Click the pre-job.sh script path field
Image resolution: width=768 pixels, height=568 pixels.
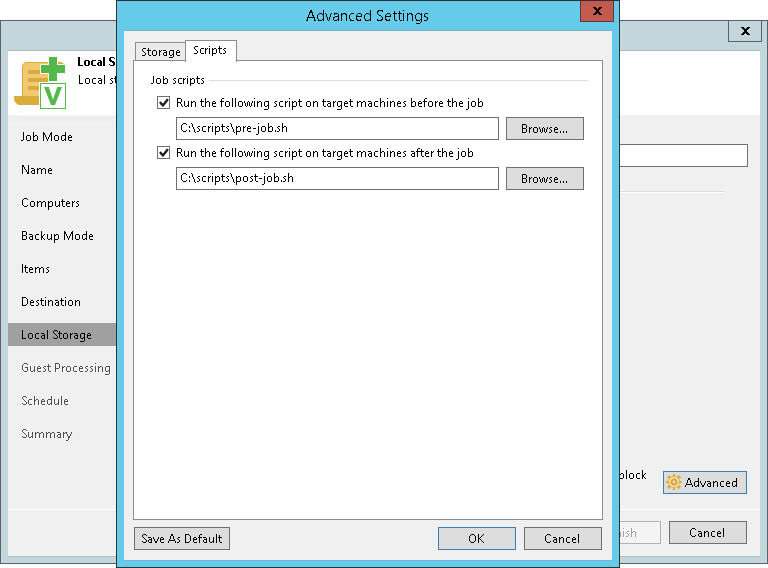coord(337,128)
